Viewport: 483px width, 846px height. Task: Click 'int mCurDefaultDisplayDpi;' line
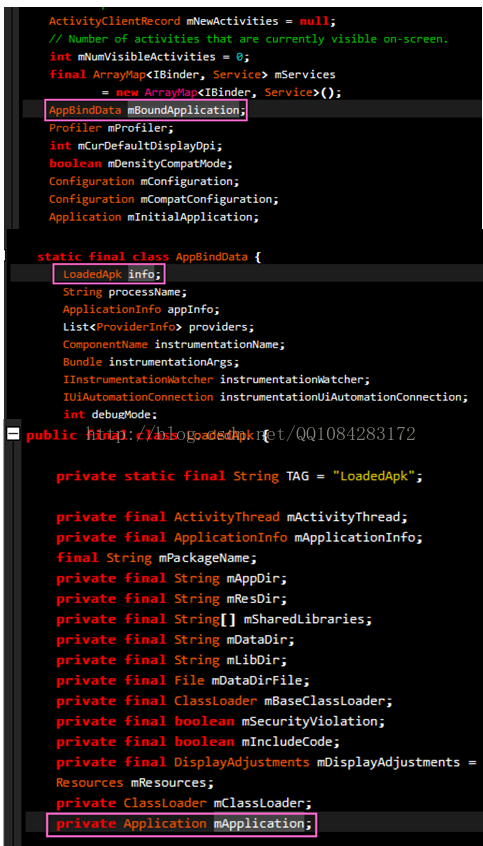135,146
